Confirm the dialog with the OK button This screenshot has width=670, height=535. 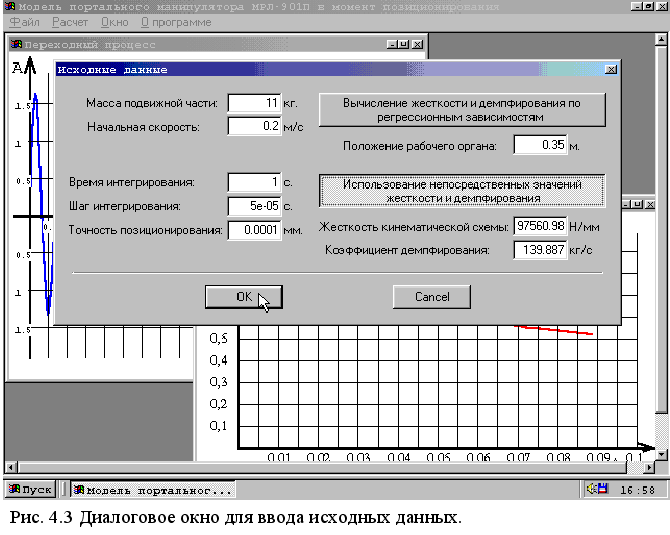244,297
